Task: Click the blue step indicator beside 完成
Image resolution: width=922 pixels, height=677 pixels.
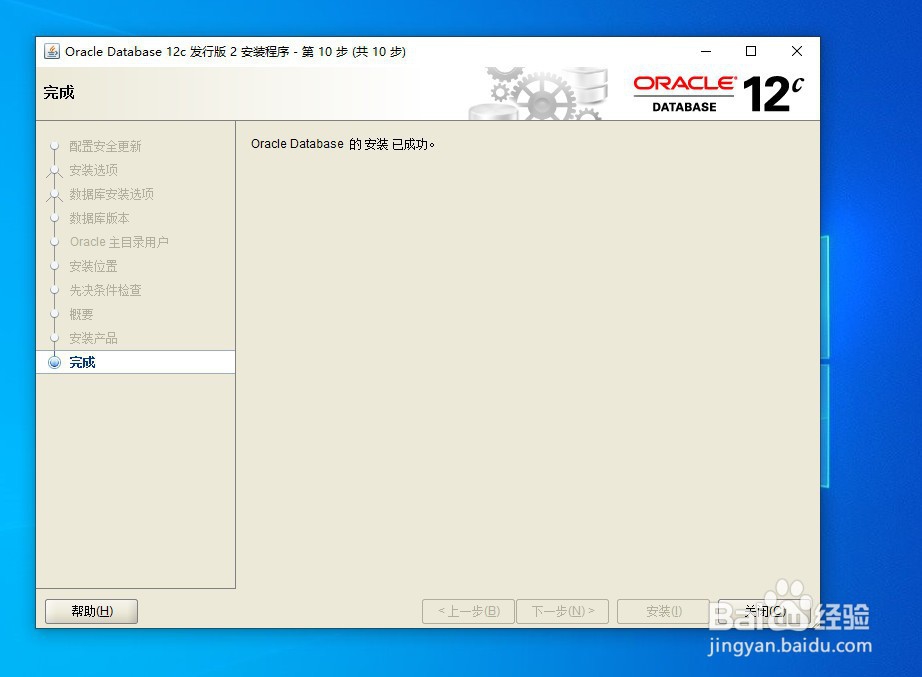Action: (55, 362)
